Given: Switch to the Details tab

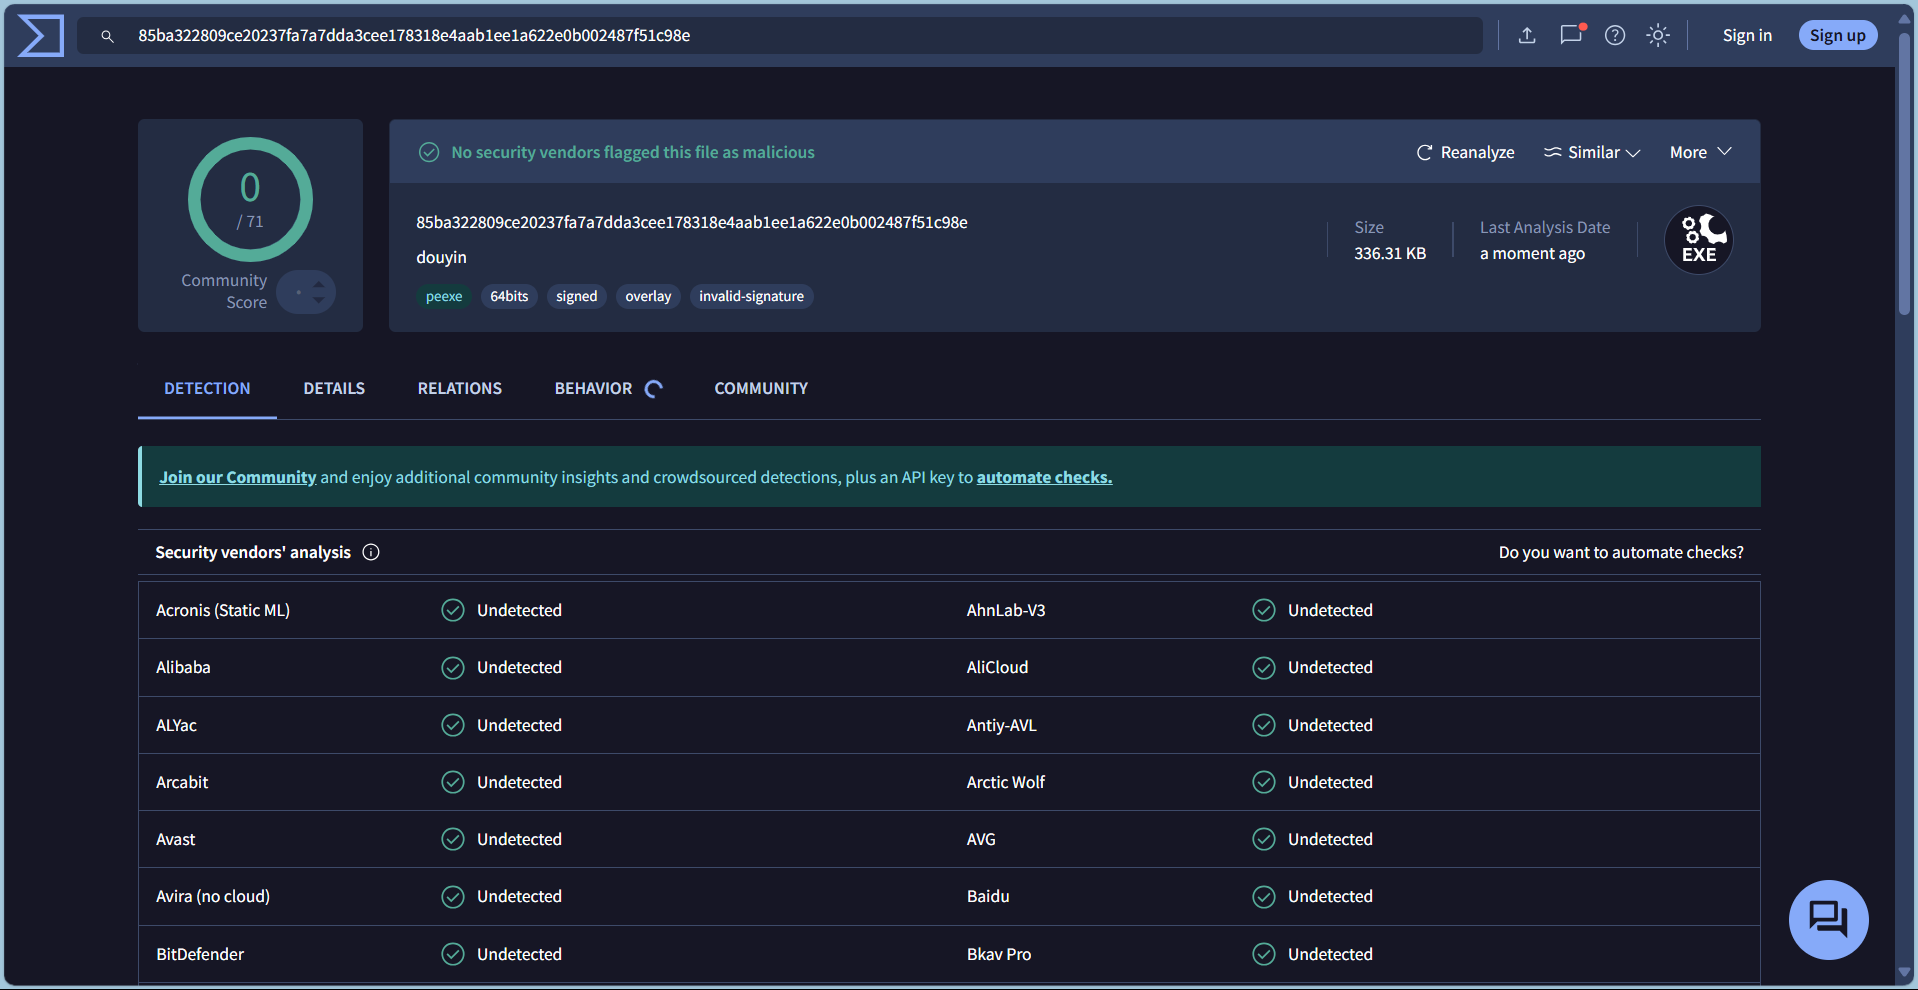Looking at the screenshot, I should (x=334, y=388).
